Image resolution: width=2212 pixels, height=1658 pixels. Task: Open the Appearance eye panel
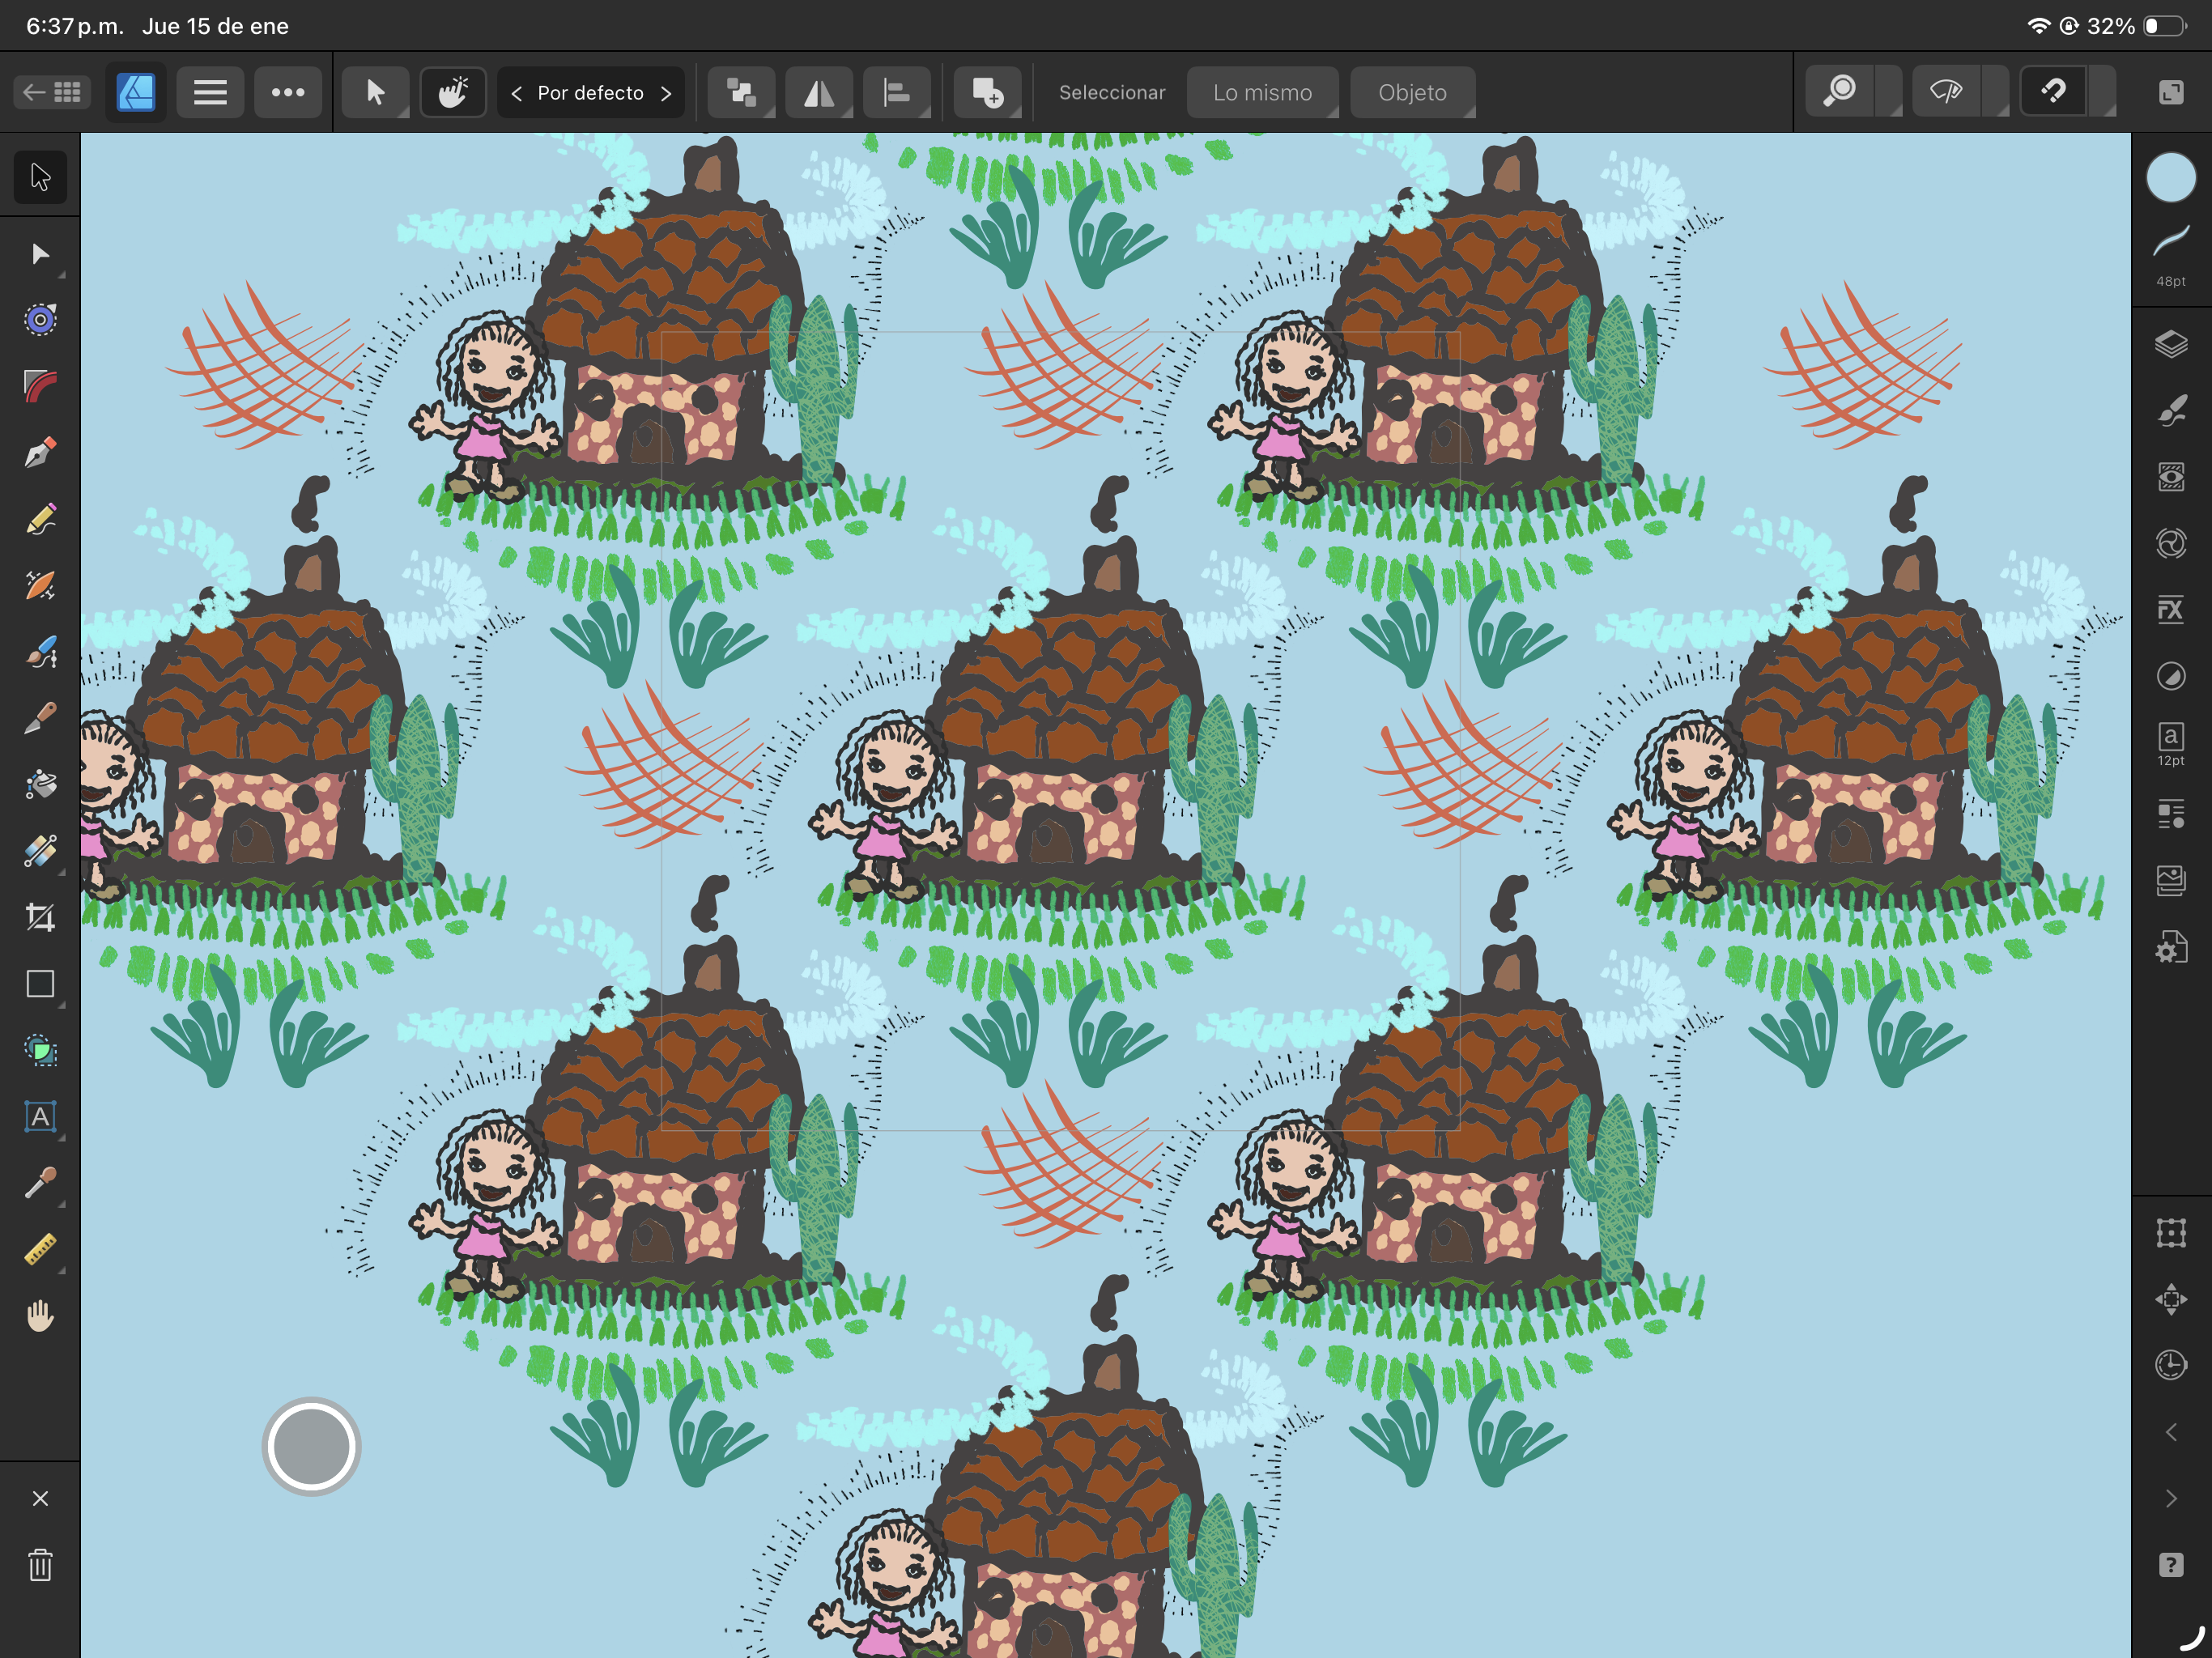coord(2171,477)
